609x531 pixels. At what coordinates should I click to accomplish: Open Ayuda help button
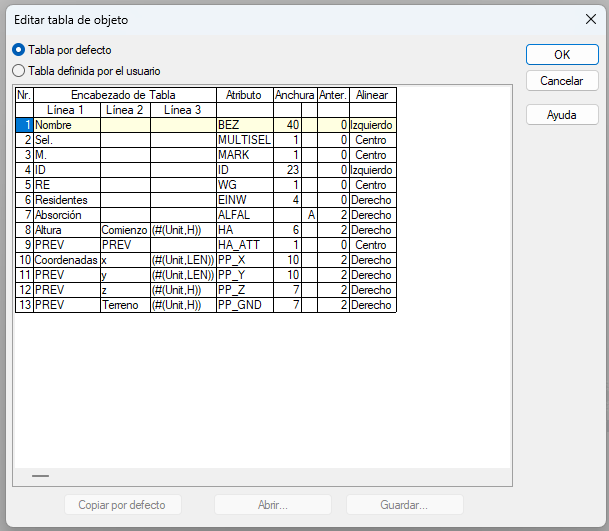561,115
